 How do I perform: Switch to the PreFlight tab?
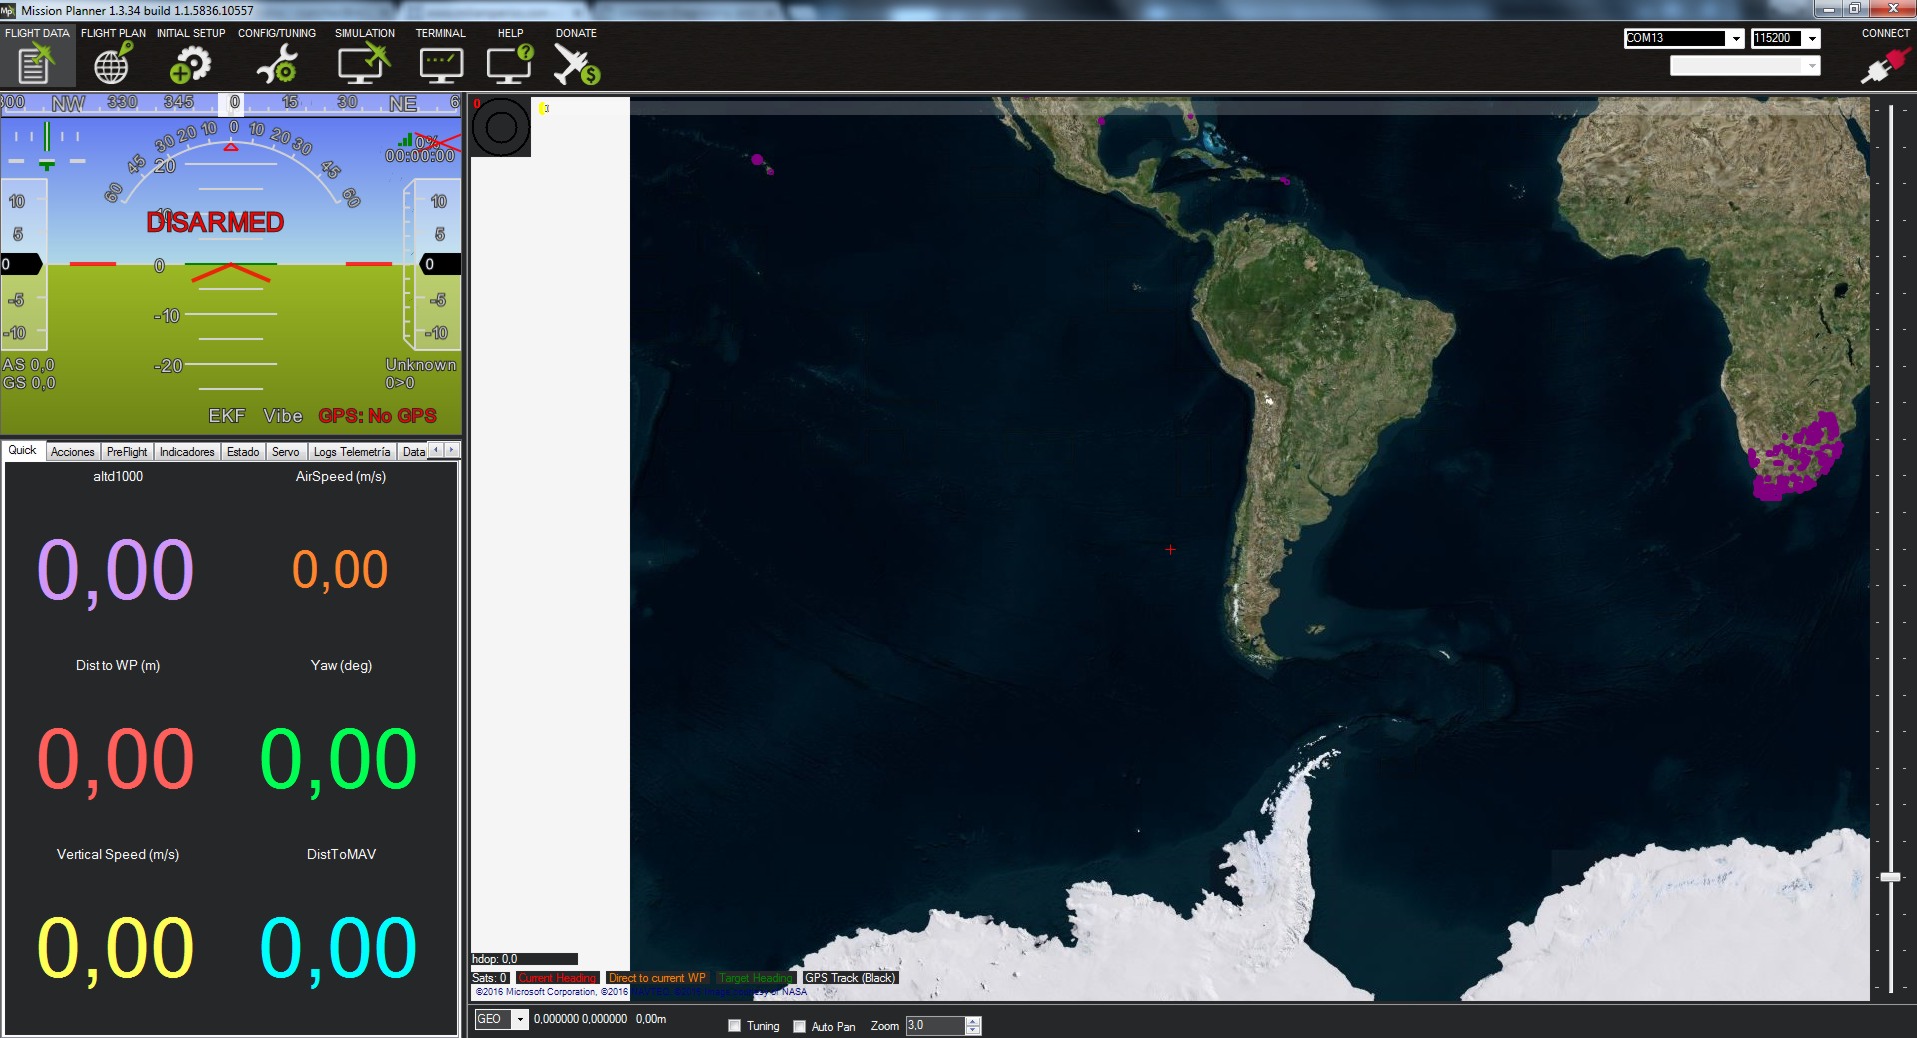127,452
